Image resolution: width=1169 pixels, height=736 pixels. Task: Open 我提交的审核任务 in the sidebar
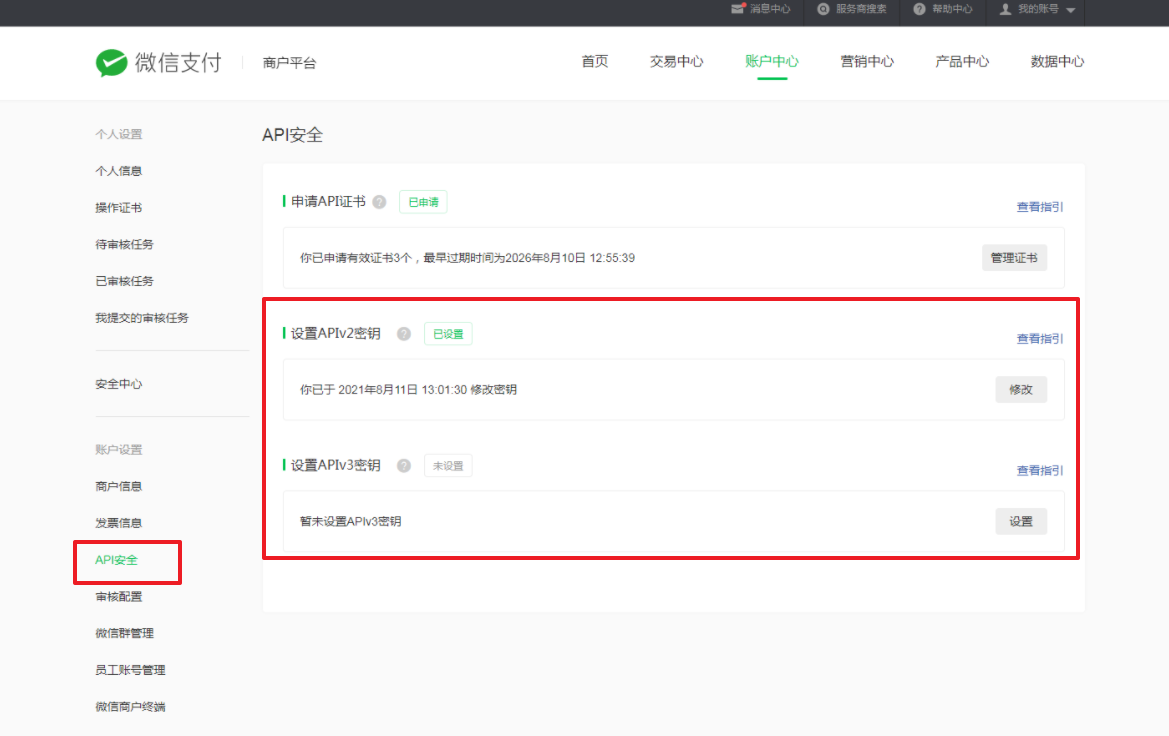(x=142, y=318)
